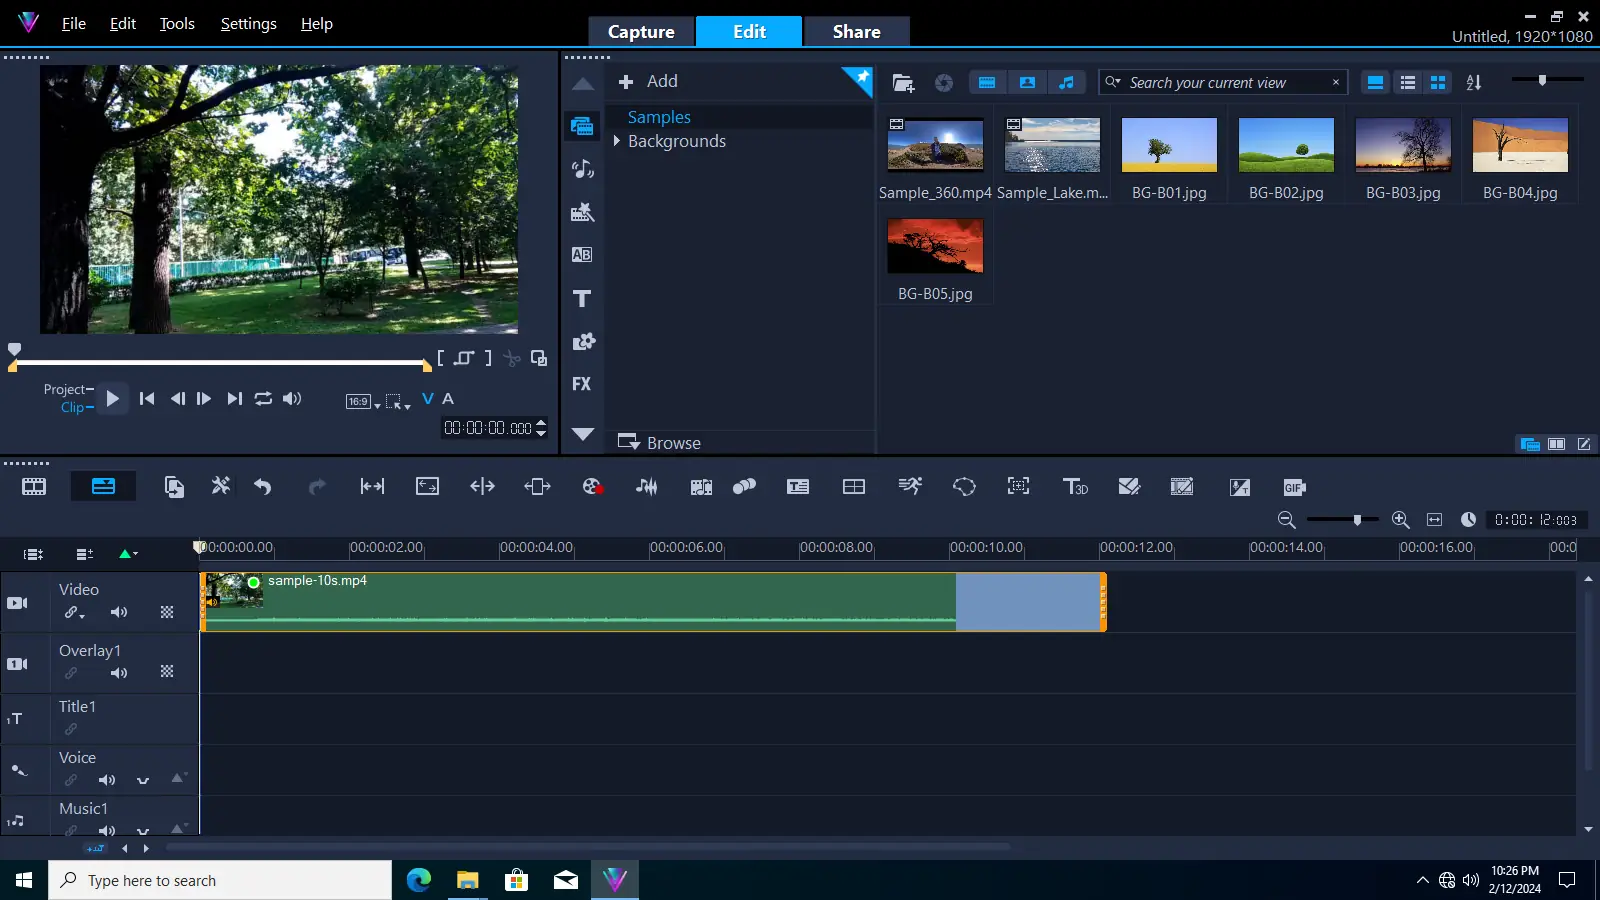Mute the Video track

pos(119,612)
